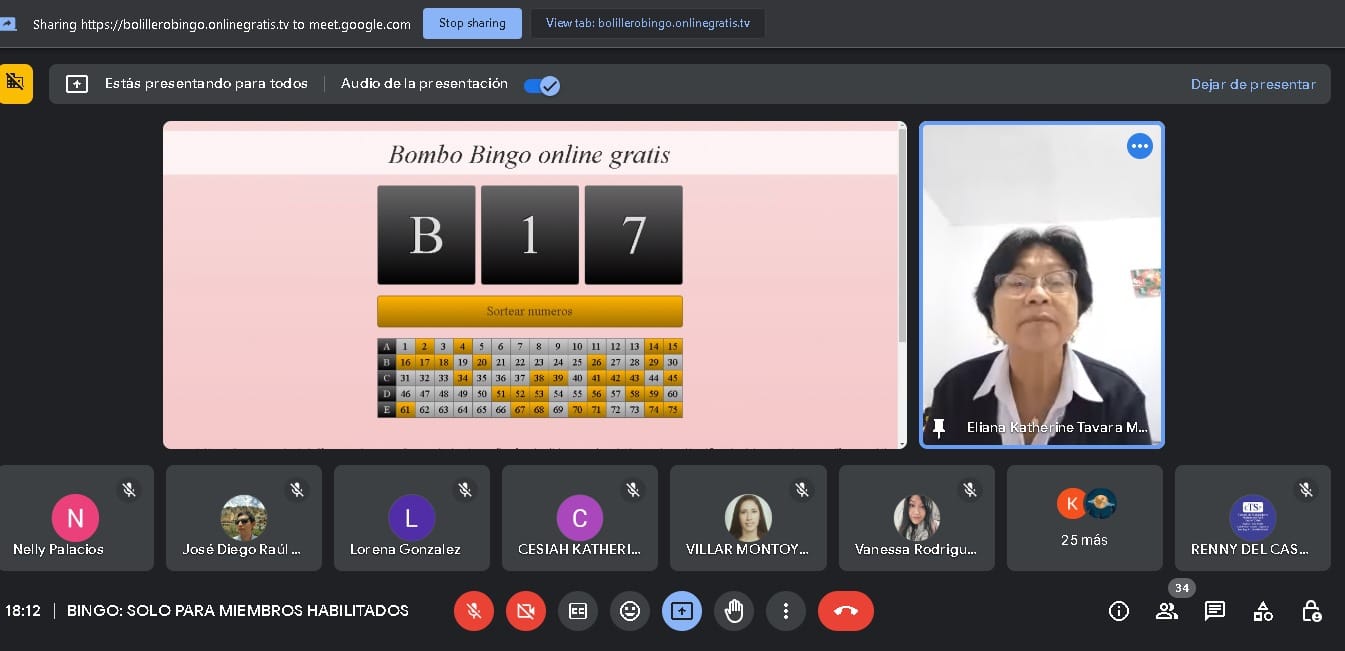Screen dimensions: 1345x651
Task: Click number 17 in the bingo grid
Action: [425, 363]
